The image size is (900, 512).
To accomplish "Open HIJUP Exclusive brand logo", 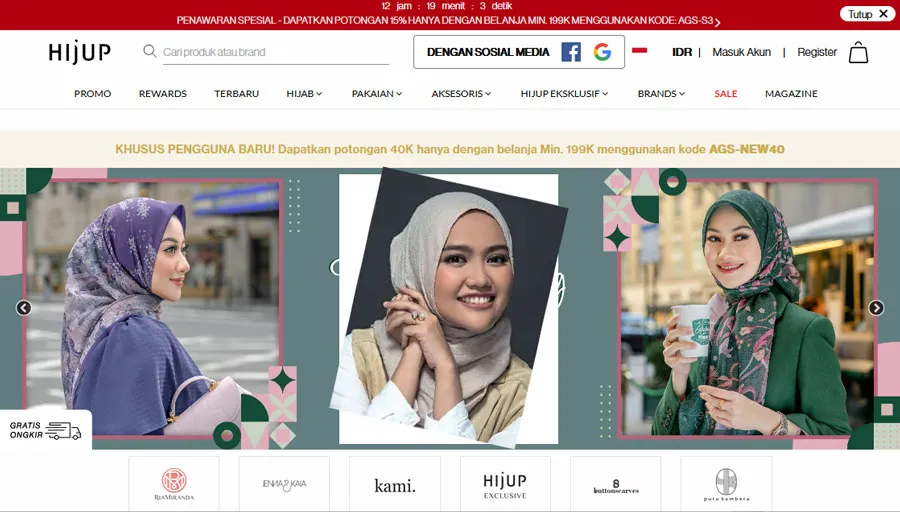I will point(505,483).
